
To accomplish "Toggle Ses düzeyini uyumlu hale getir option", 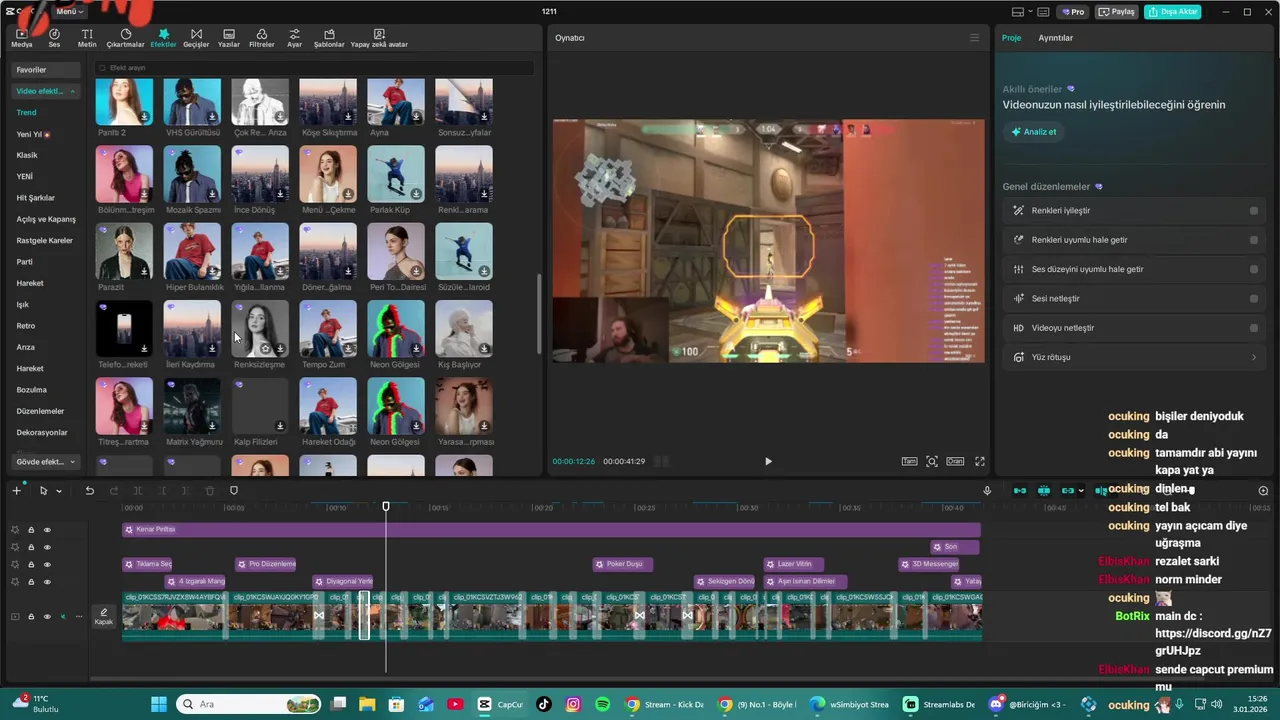I will [1253, 269].
